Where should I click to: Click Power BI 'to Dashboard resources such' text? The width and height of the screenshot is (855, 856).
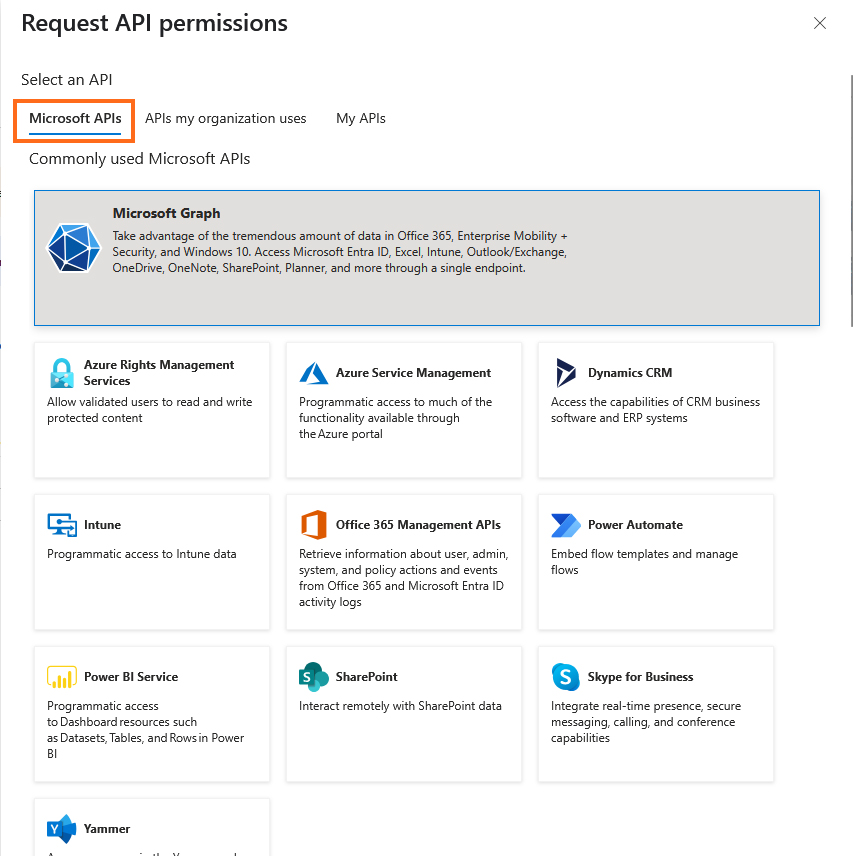coord(122,722)
